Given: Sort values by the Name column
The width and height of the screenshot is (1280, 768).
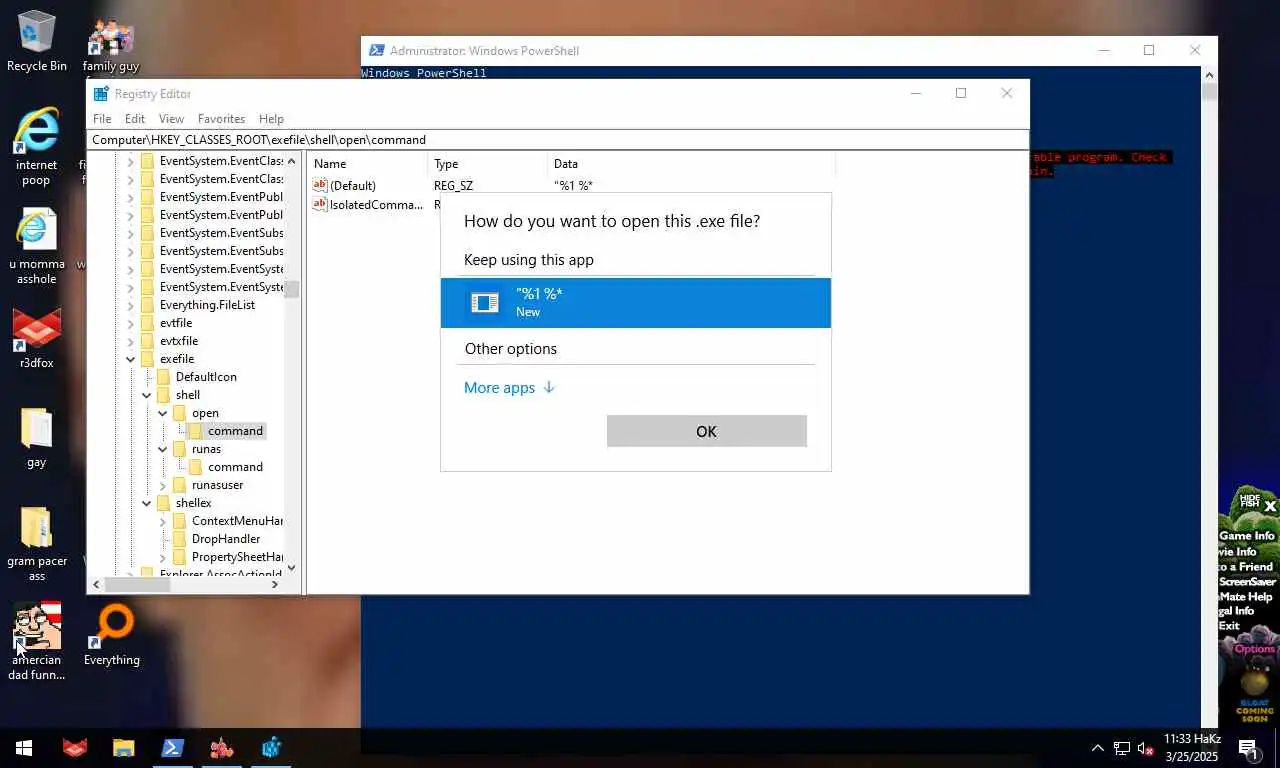Looking at the screenshot, I should click(x=369, y=164).
